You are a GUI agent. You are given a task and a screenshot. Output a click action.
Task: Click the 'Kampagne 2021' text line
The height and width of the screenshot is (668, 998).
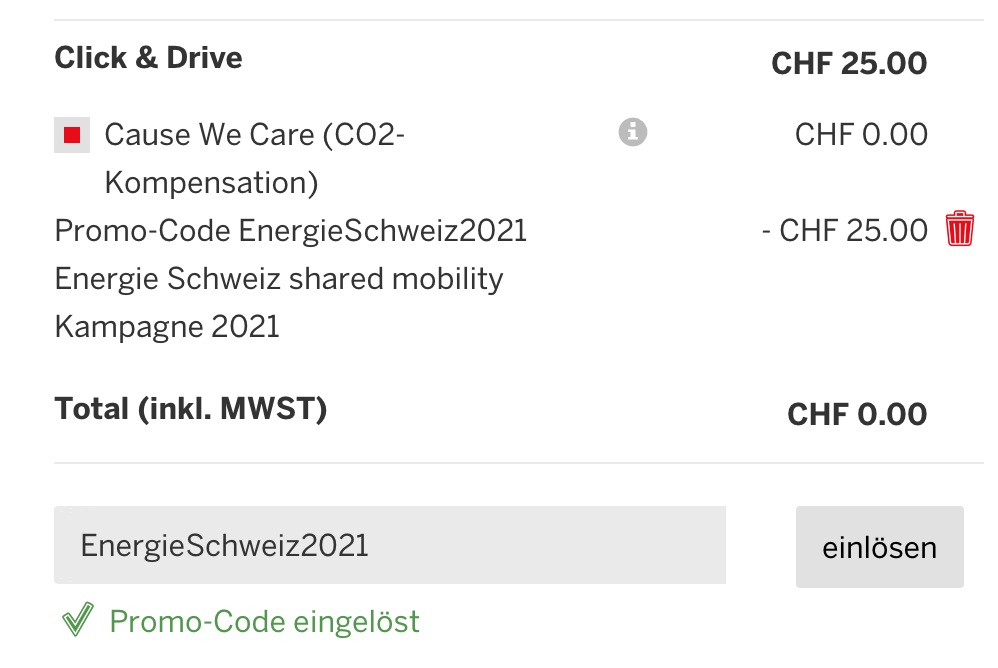167,327
